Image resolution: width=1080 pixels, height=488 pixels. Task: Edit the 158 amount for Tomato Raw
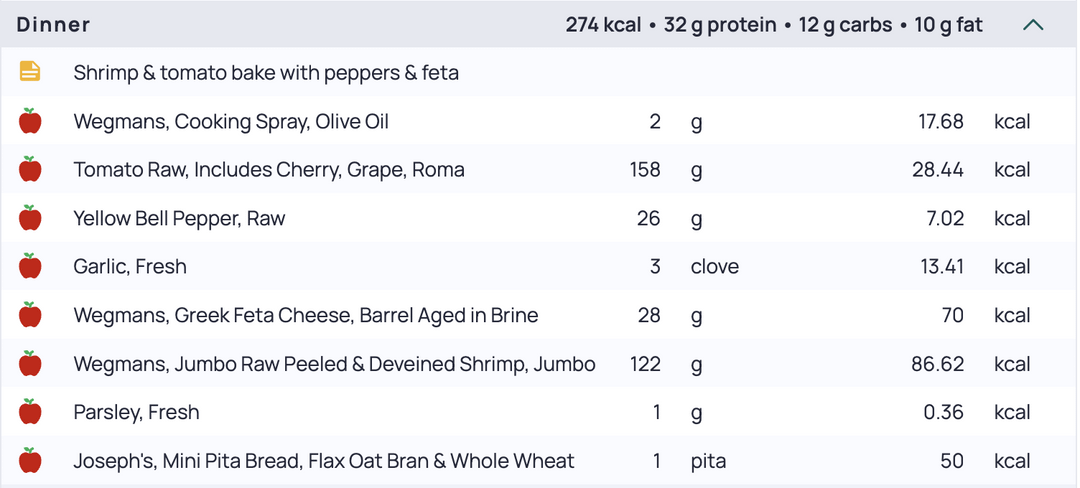point(645,170)
